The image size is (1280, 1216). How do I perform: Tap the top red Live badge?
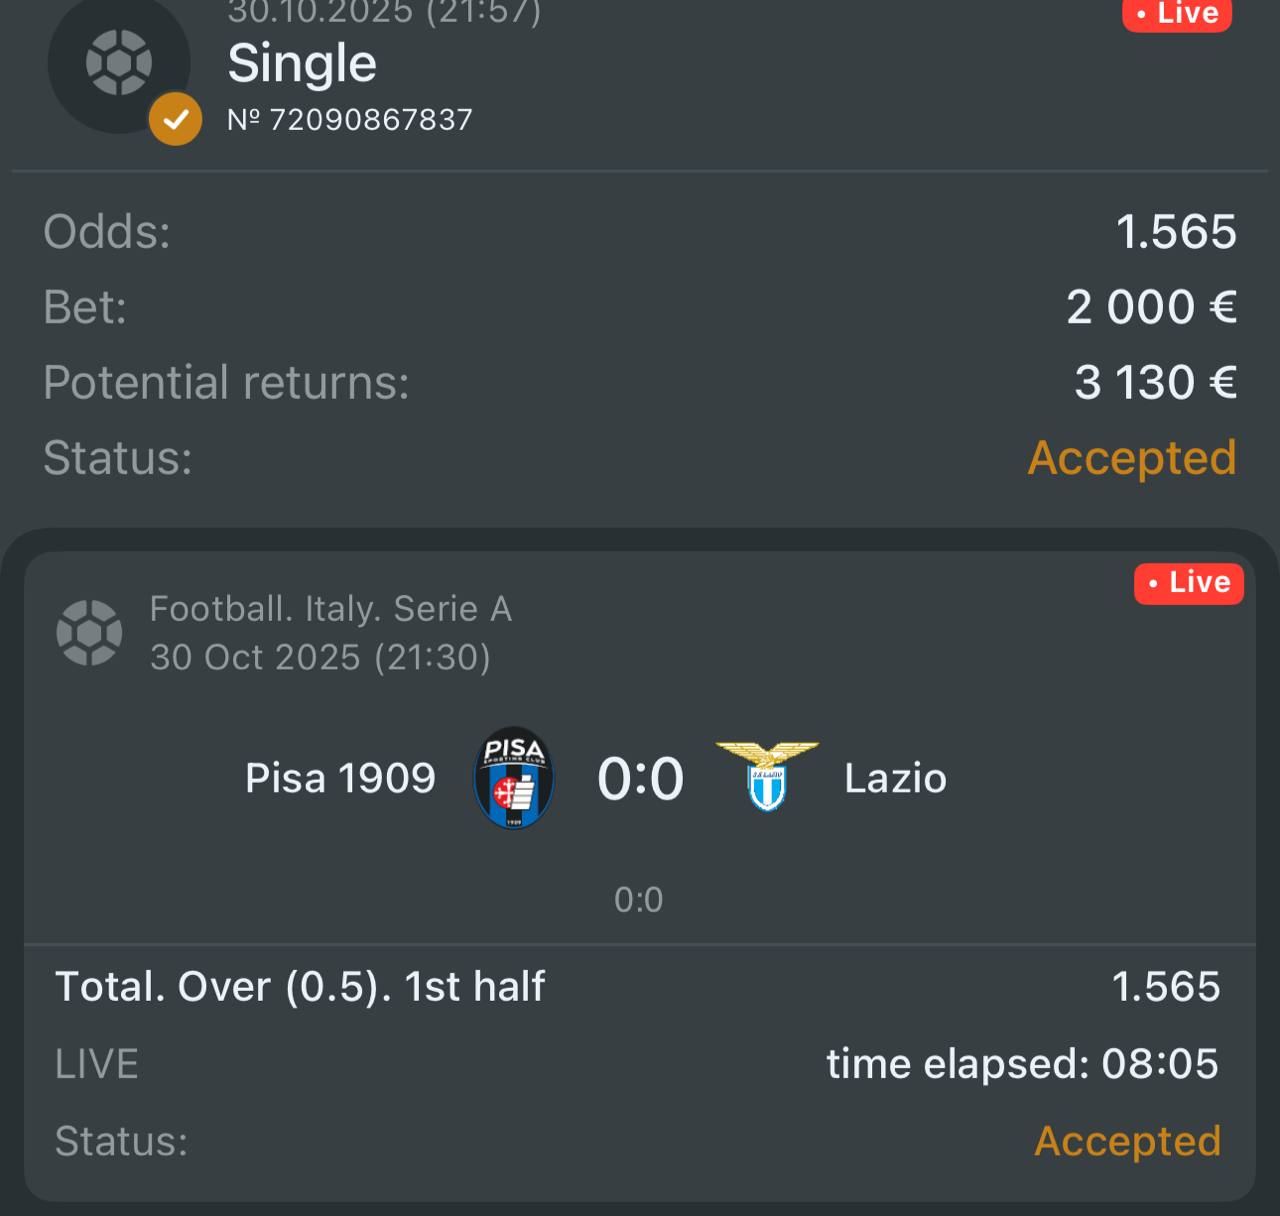[x=1176, y=14]
